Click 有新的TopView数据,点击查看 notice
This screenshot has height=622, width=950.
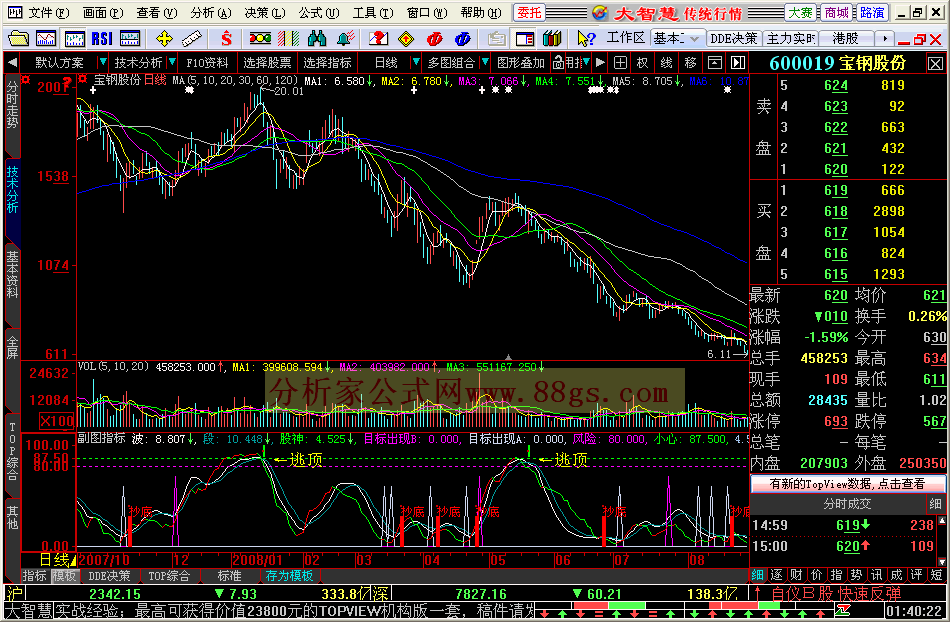pos(848,484)
